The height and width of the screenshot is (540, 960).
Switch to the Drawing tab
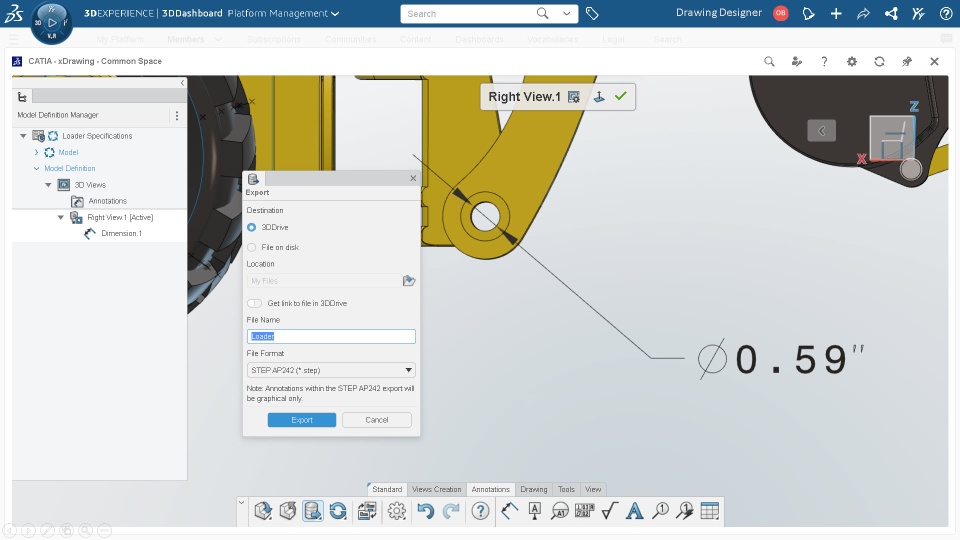[x=534, y=489]
